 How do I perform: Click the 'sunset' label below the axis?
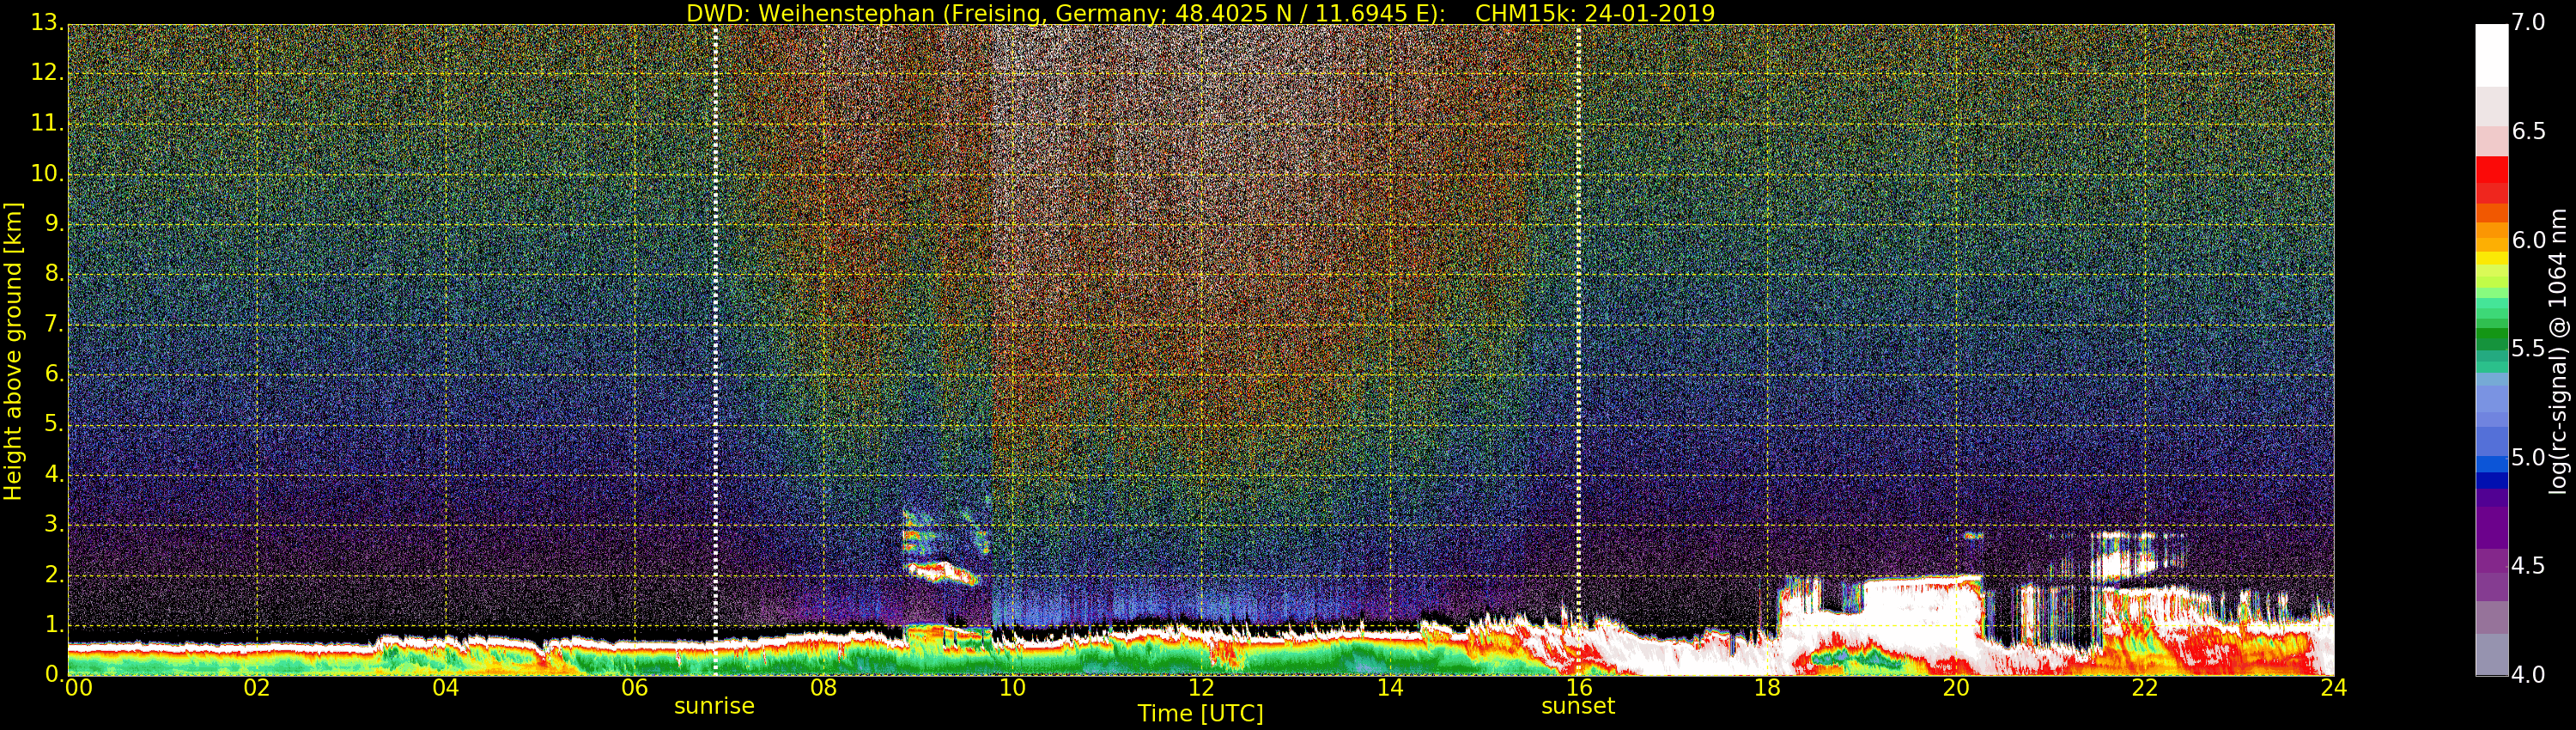[x=1578, y=706]
